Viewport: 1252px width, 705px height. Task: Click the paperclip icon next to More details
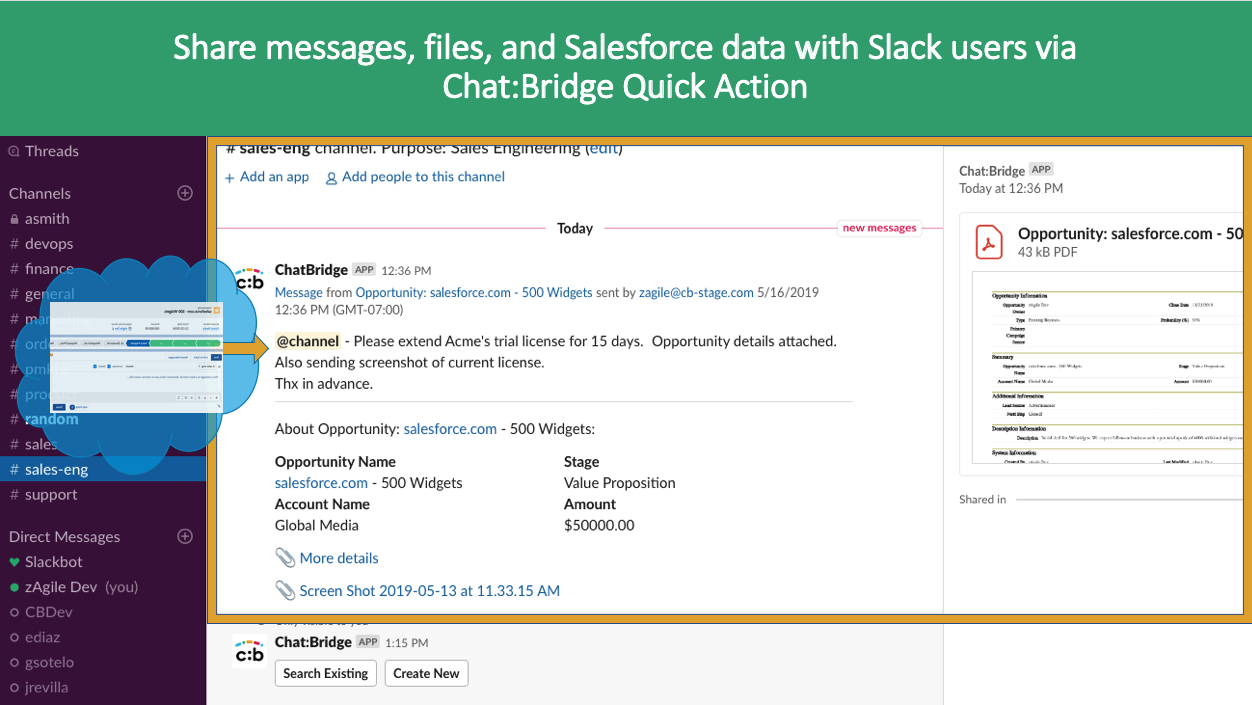pyautogui.click(x=285, y=558)
